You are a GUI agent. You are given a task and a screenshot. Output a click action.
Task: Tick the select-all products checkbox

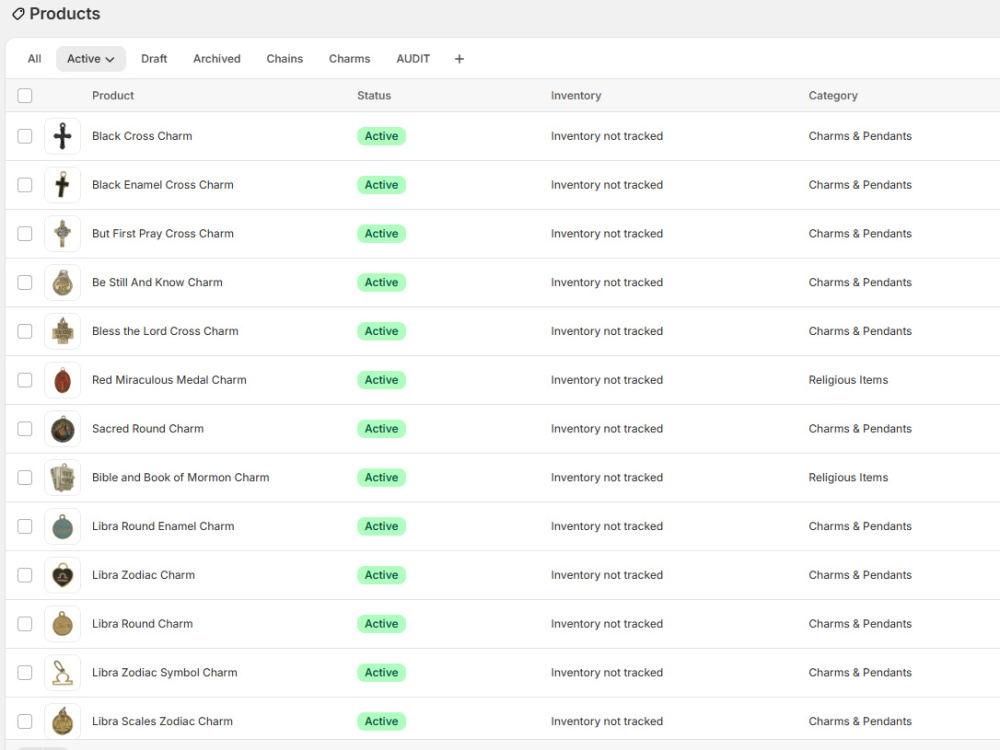click(25, 96)
